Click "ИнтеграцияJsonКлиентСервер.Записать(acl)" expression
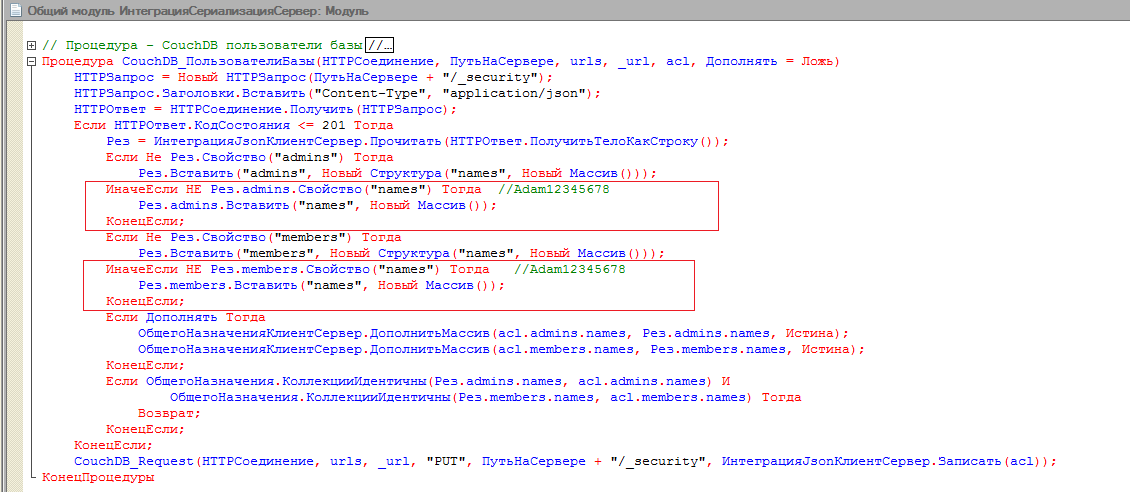 click(884, 461)
